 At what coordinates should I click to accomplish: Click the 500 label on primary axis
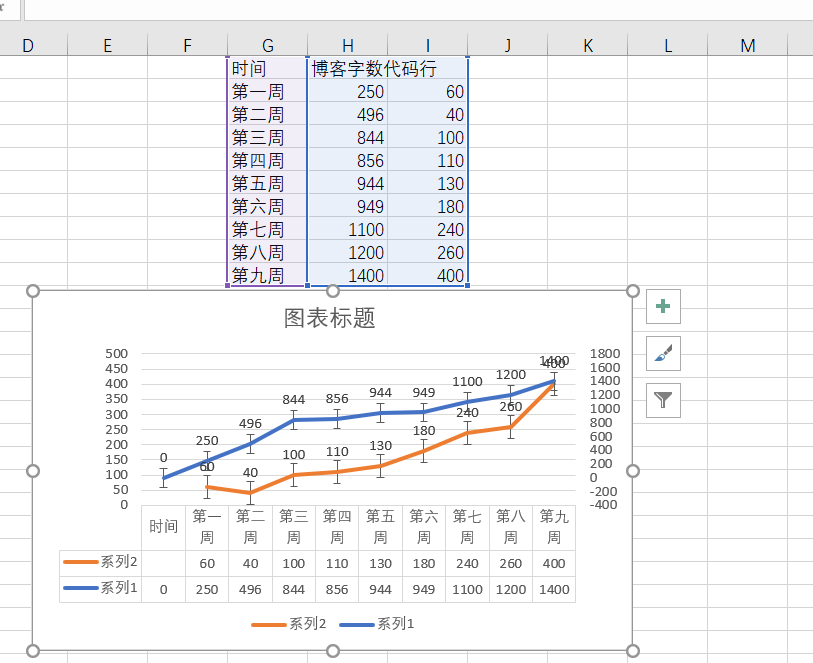116,354
